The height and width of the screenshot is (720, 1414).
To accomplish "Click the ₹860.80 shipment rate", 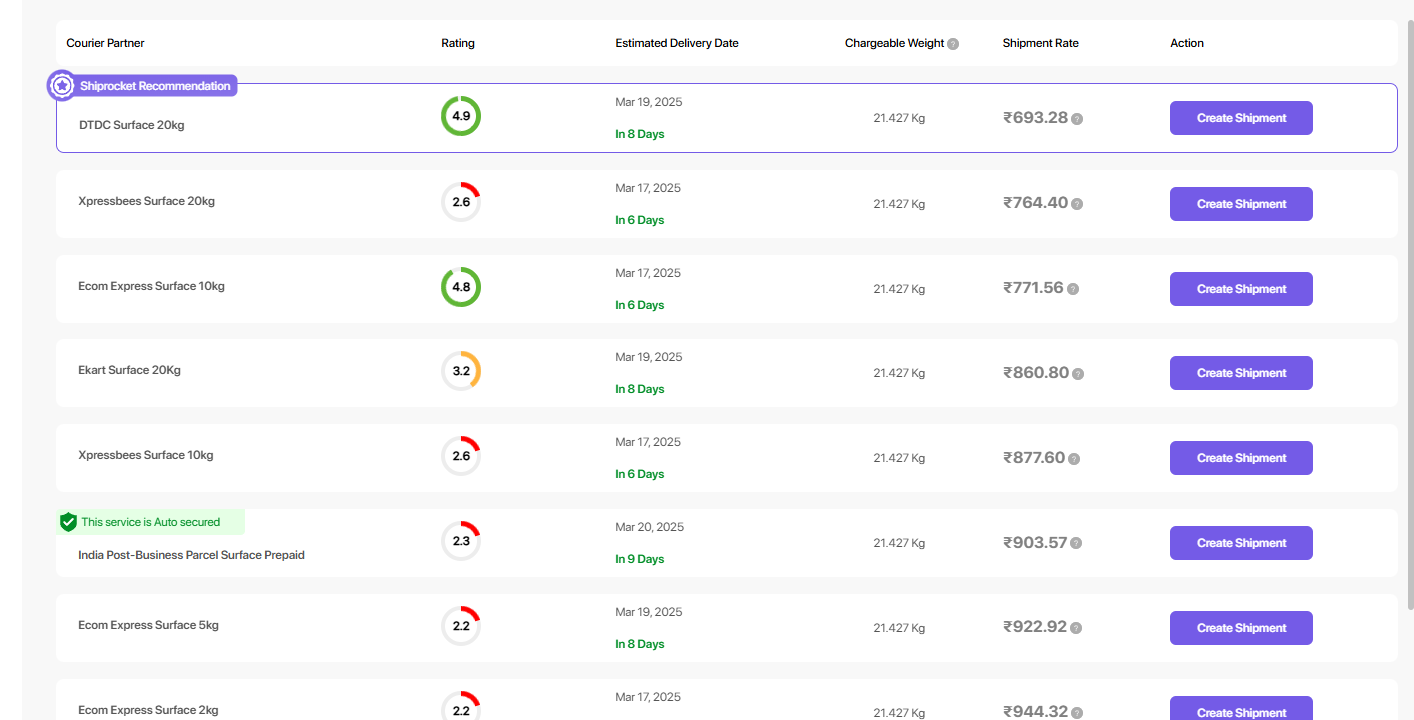I will tap(1036, 373).
